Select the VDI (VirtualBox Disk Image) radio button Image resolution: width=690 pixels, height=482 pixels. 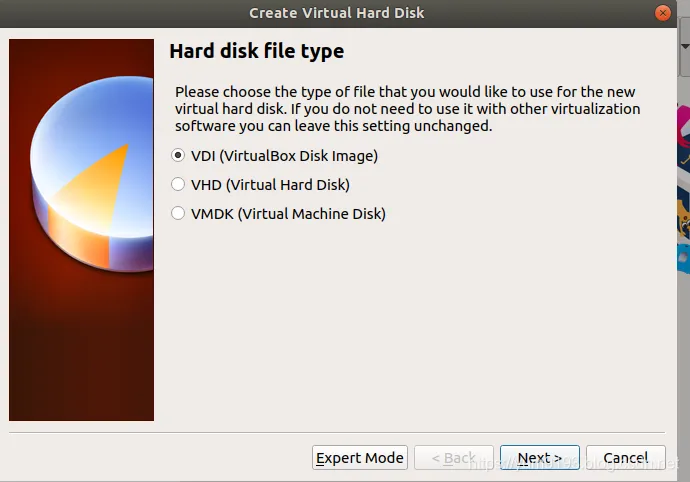pos(179,156)
